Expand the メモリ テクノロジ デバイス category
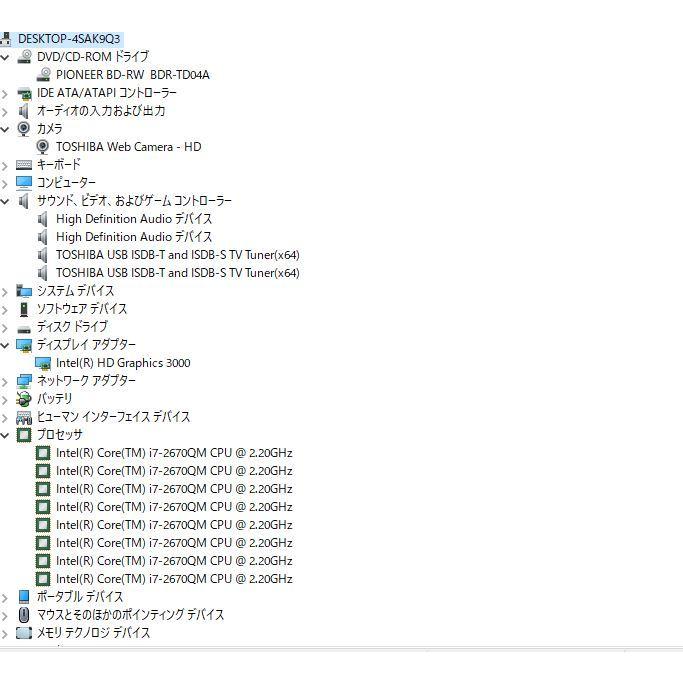The width and height of the screenshot is (683, 683). point(5,633)
